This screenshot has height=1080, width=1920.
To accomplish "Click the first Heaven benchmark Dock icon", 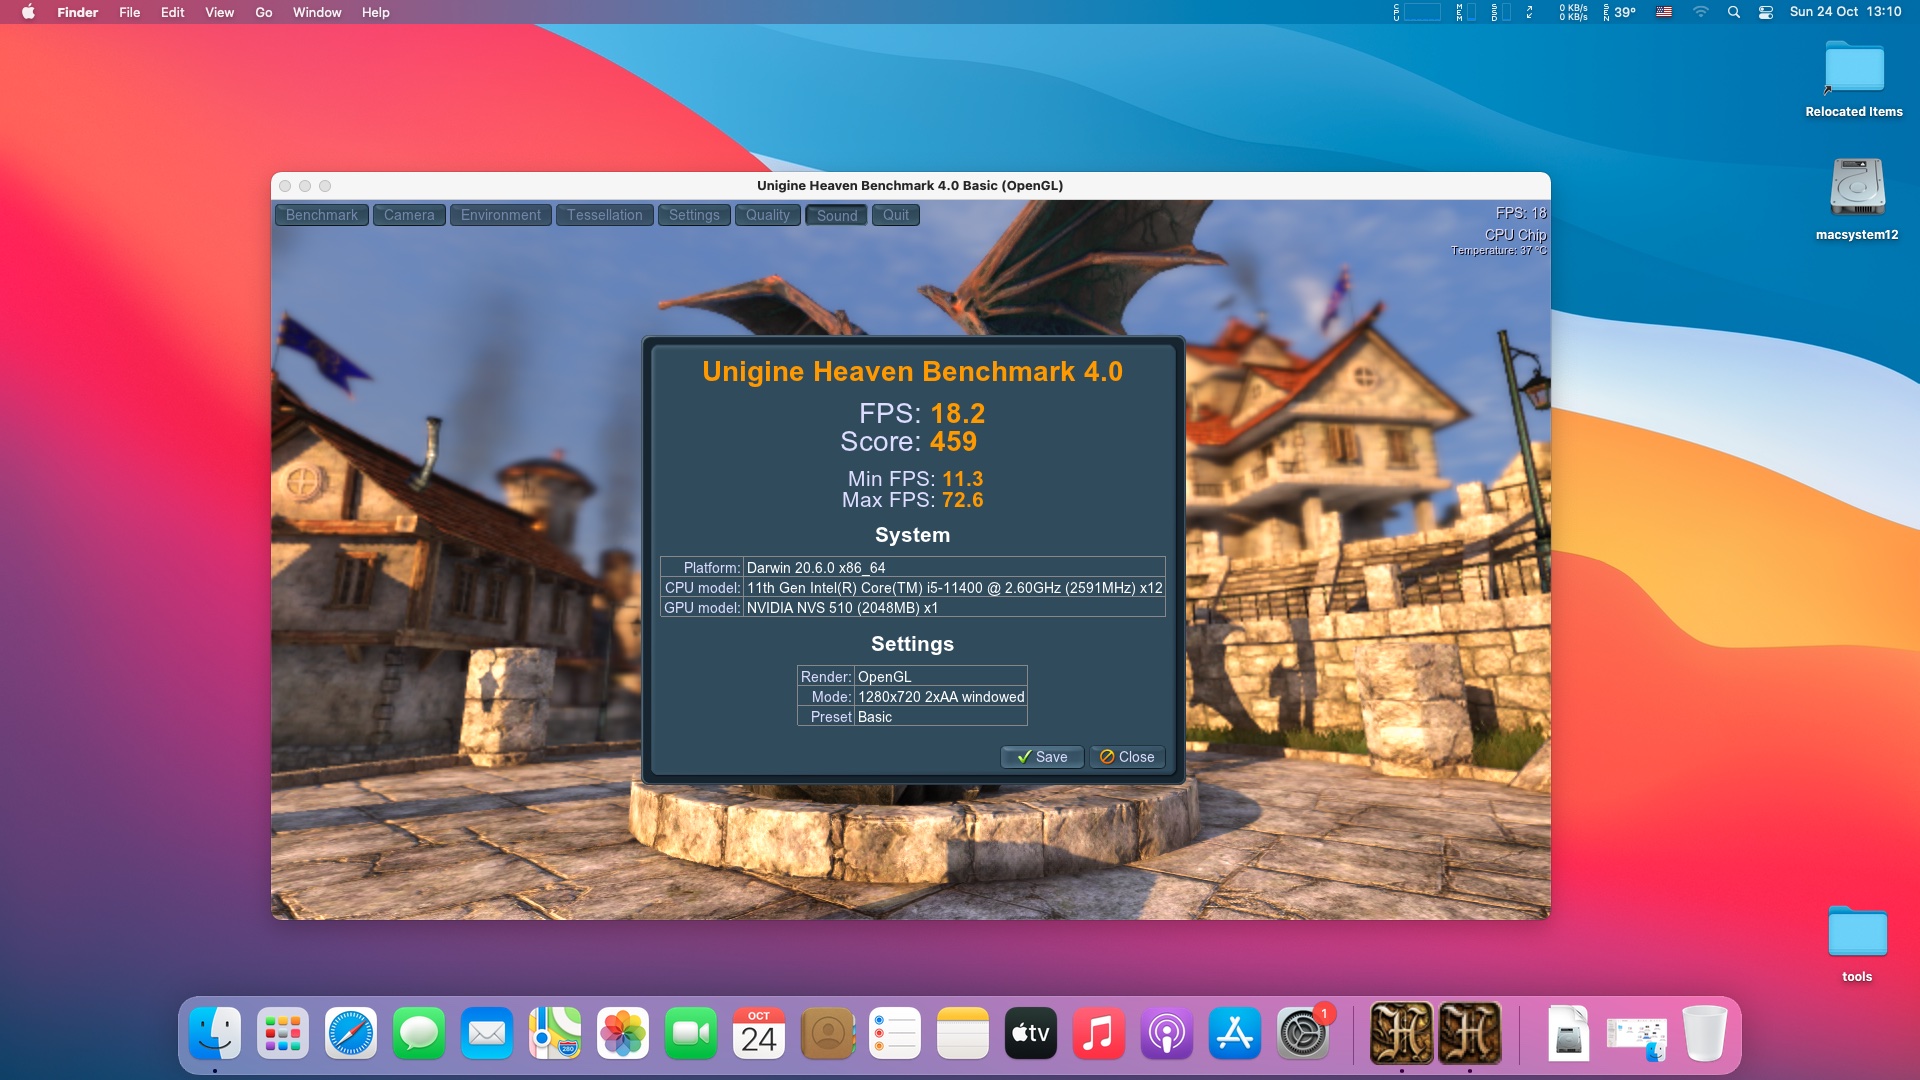I will [x=1400, y=1033].
